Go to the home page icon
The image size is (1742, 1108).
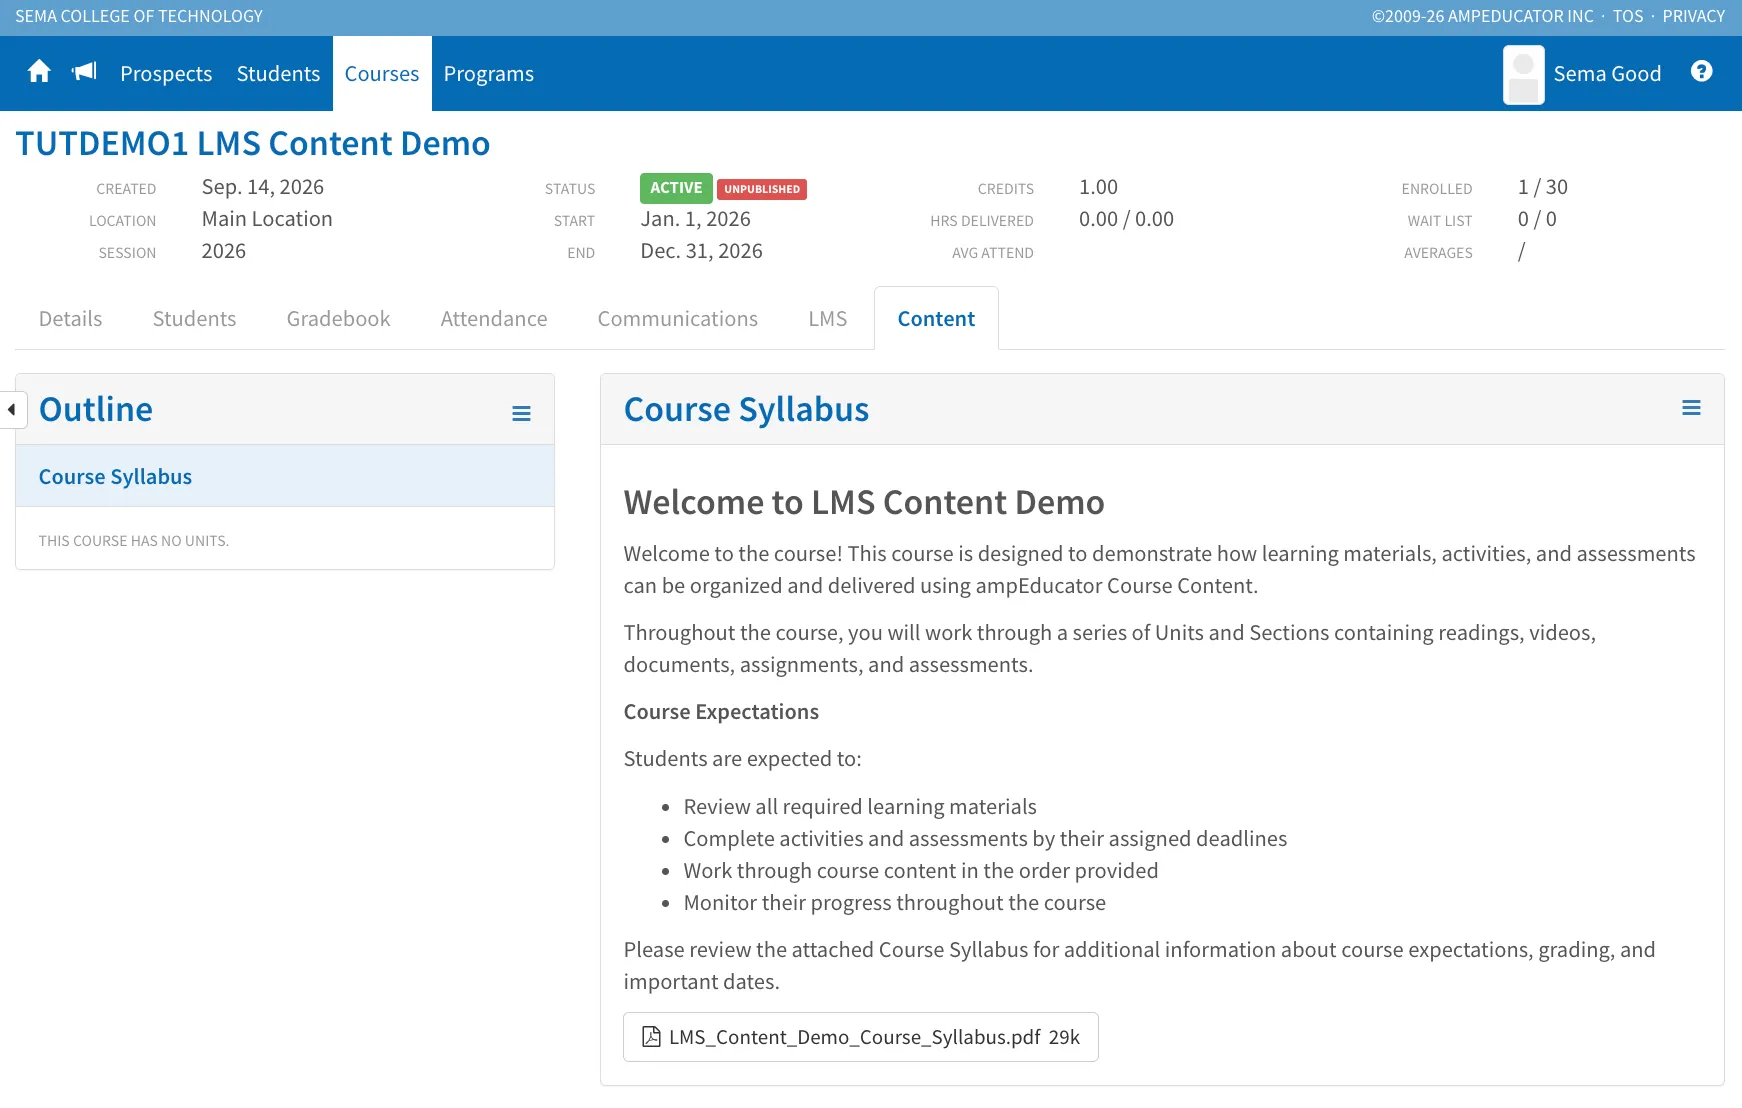click(39, 73)
